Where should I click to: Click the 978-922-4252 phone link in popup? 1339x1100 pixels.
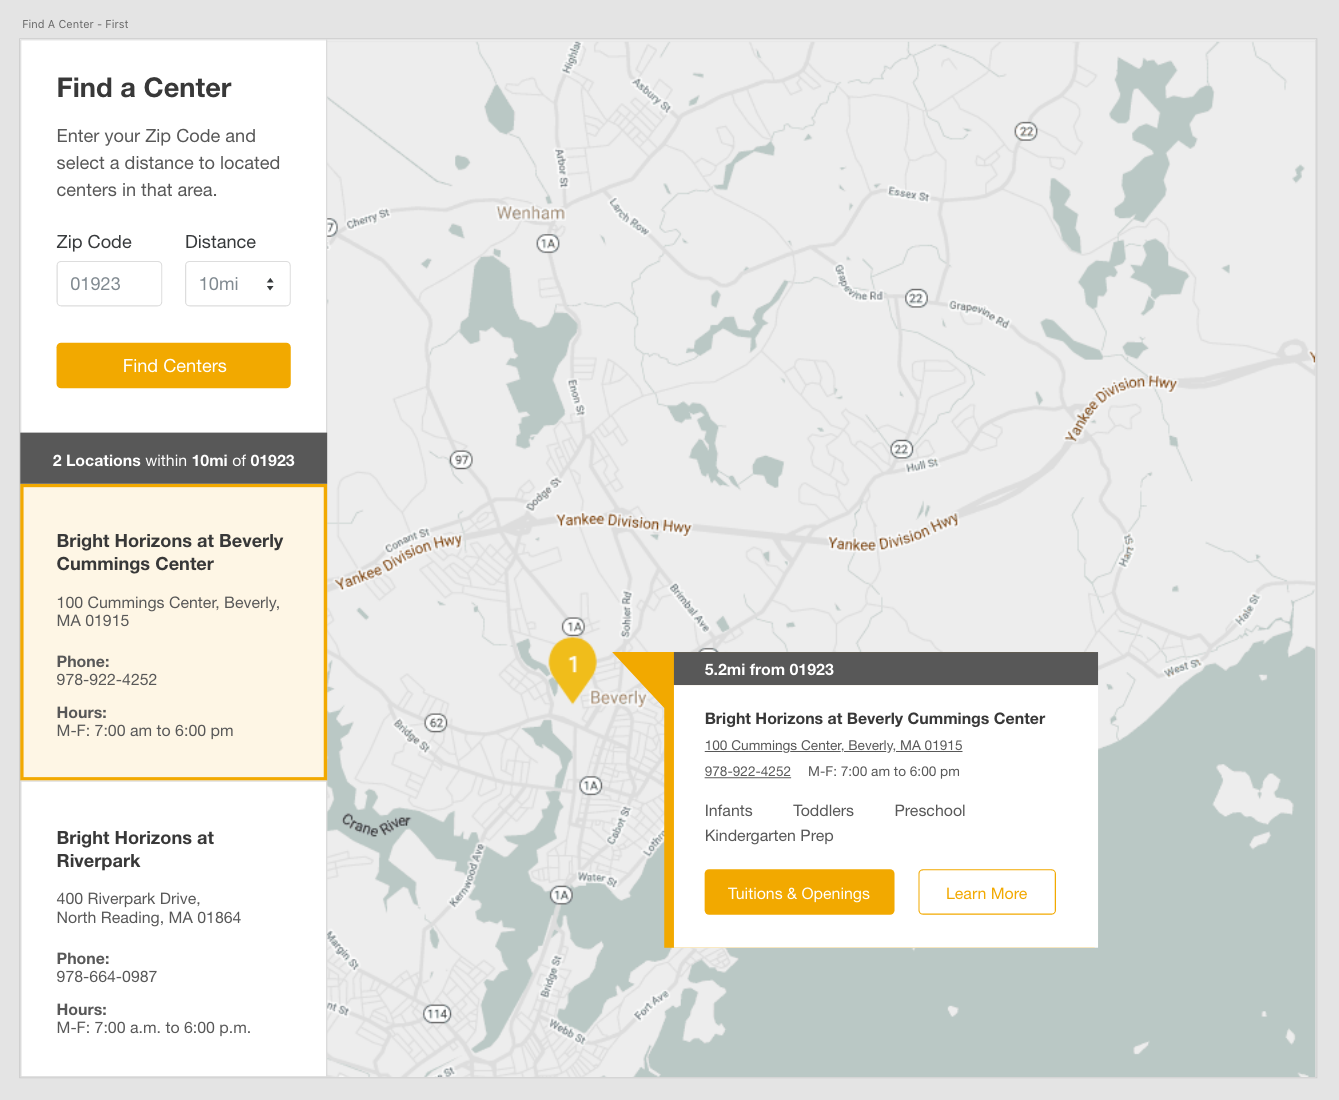pyautogui.click(x=748, y=771)
